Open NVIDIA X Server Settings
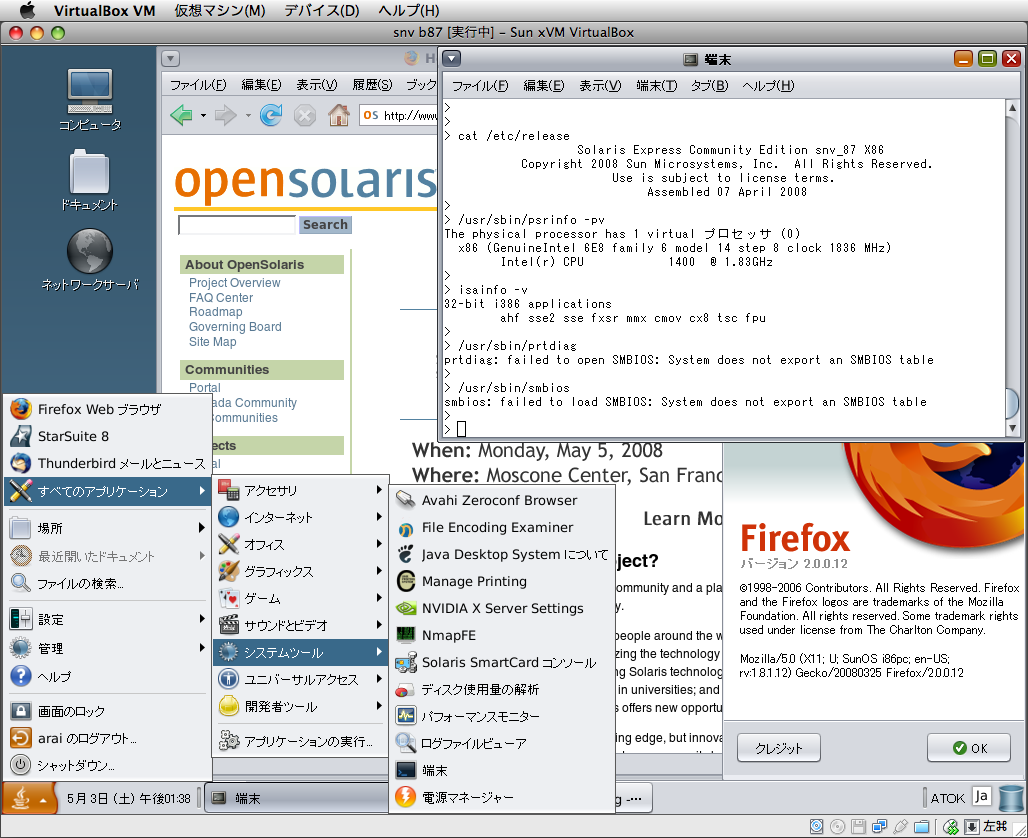1028x838 pixels. [x=502, y=608]
